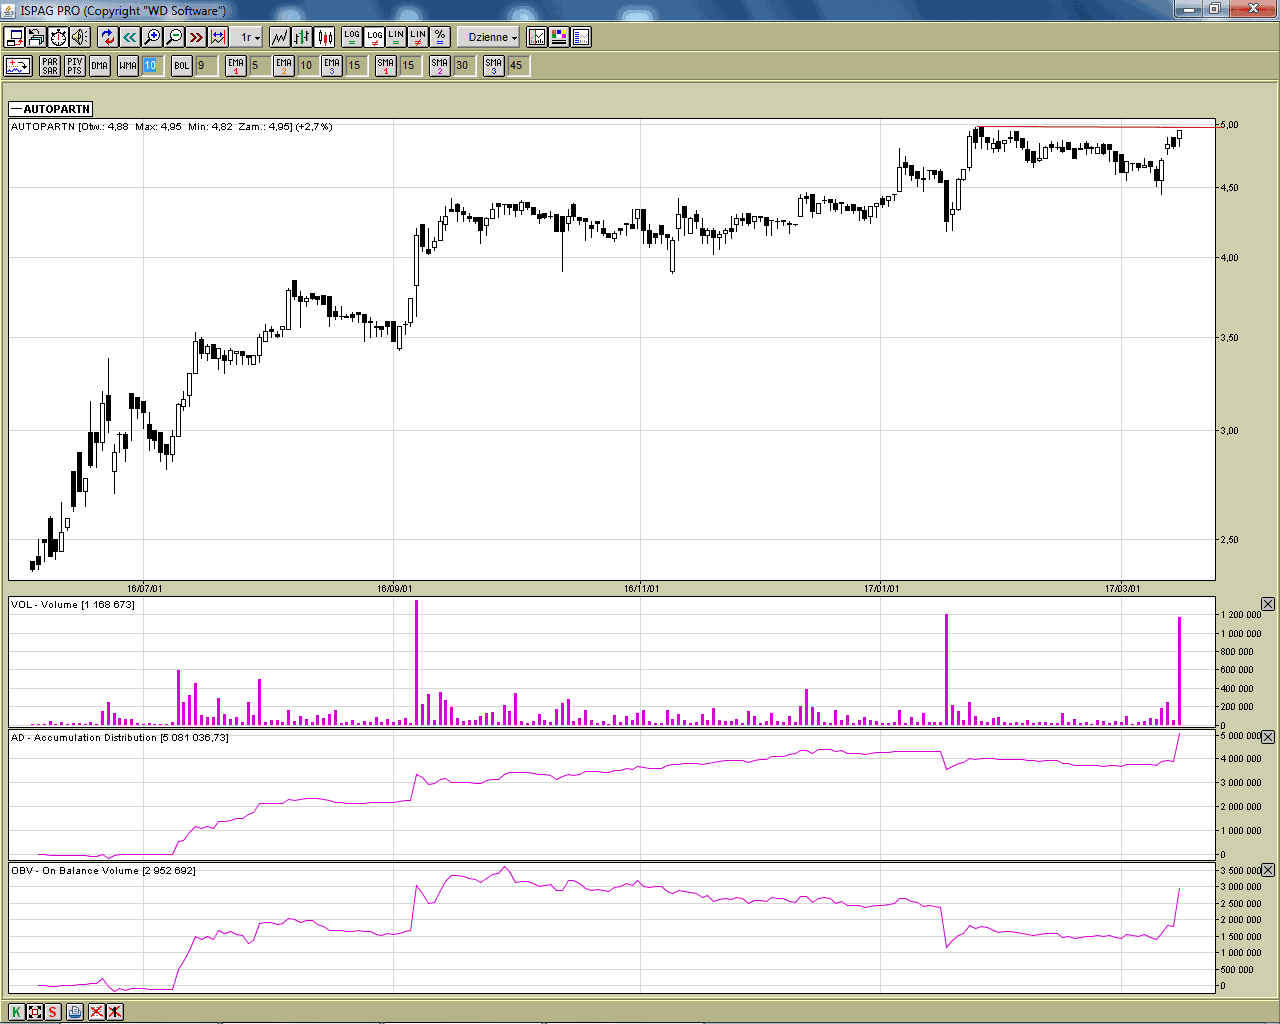Toggle the pivot points PIV PTS button
Screen dimensions: 1280x1024
[75, 66]
